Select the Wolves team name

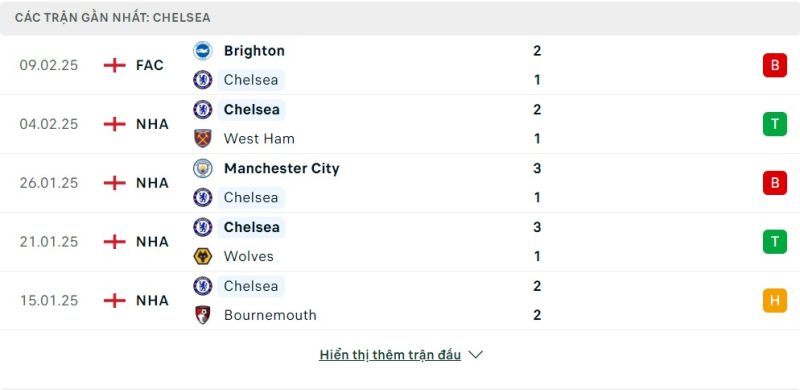[x=248, y=256]
